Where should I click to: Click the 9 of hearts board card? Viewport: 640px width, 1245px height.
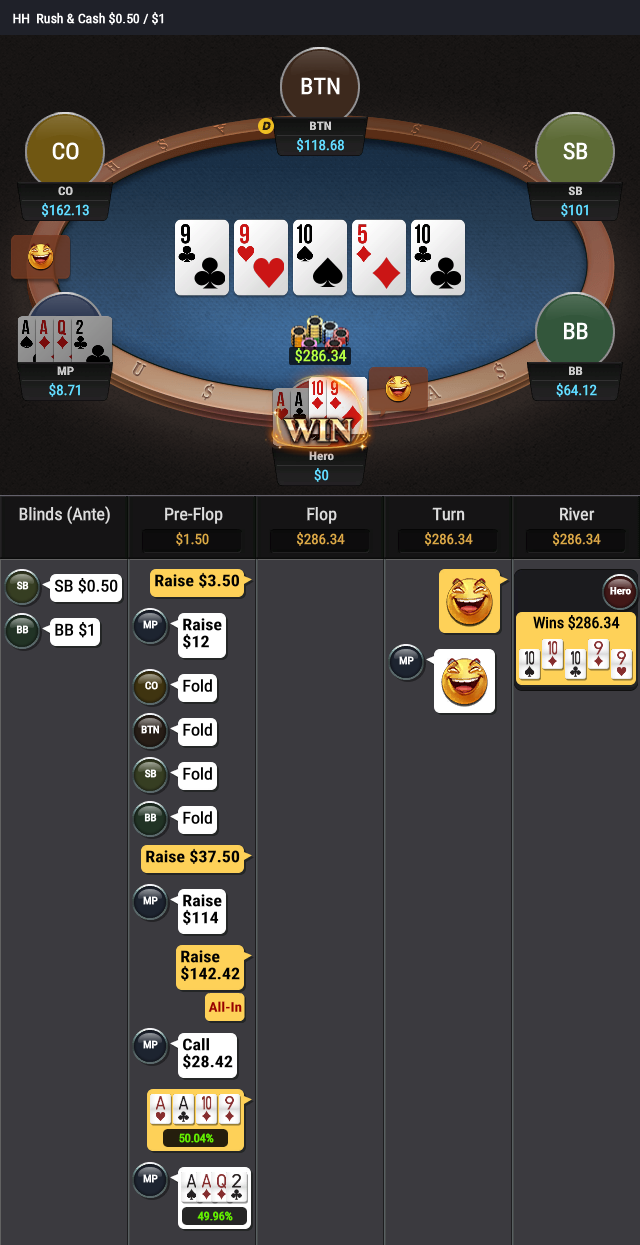click(261, 258)
